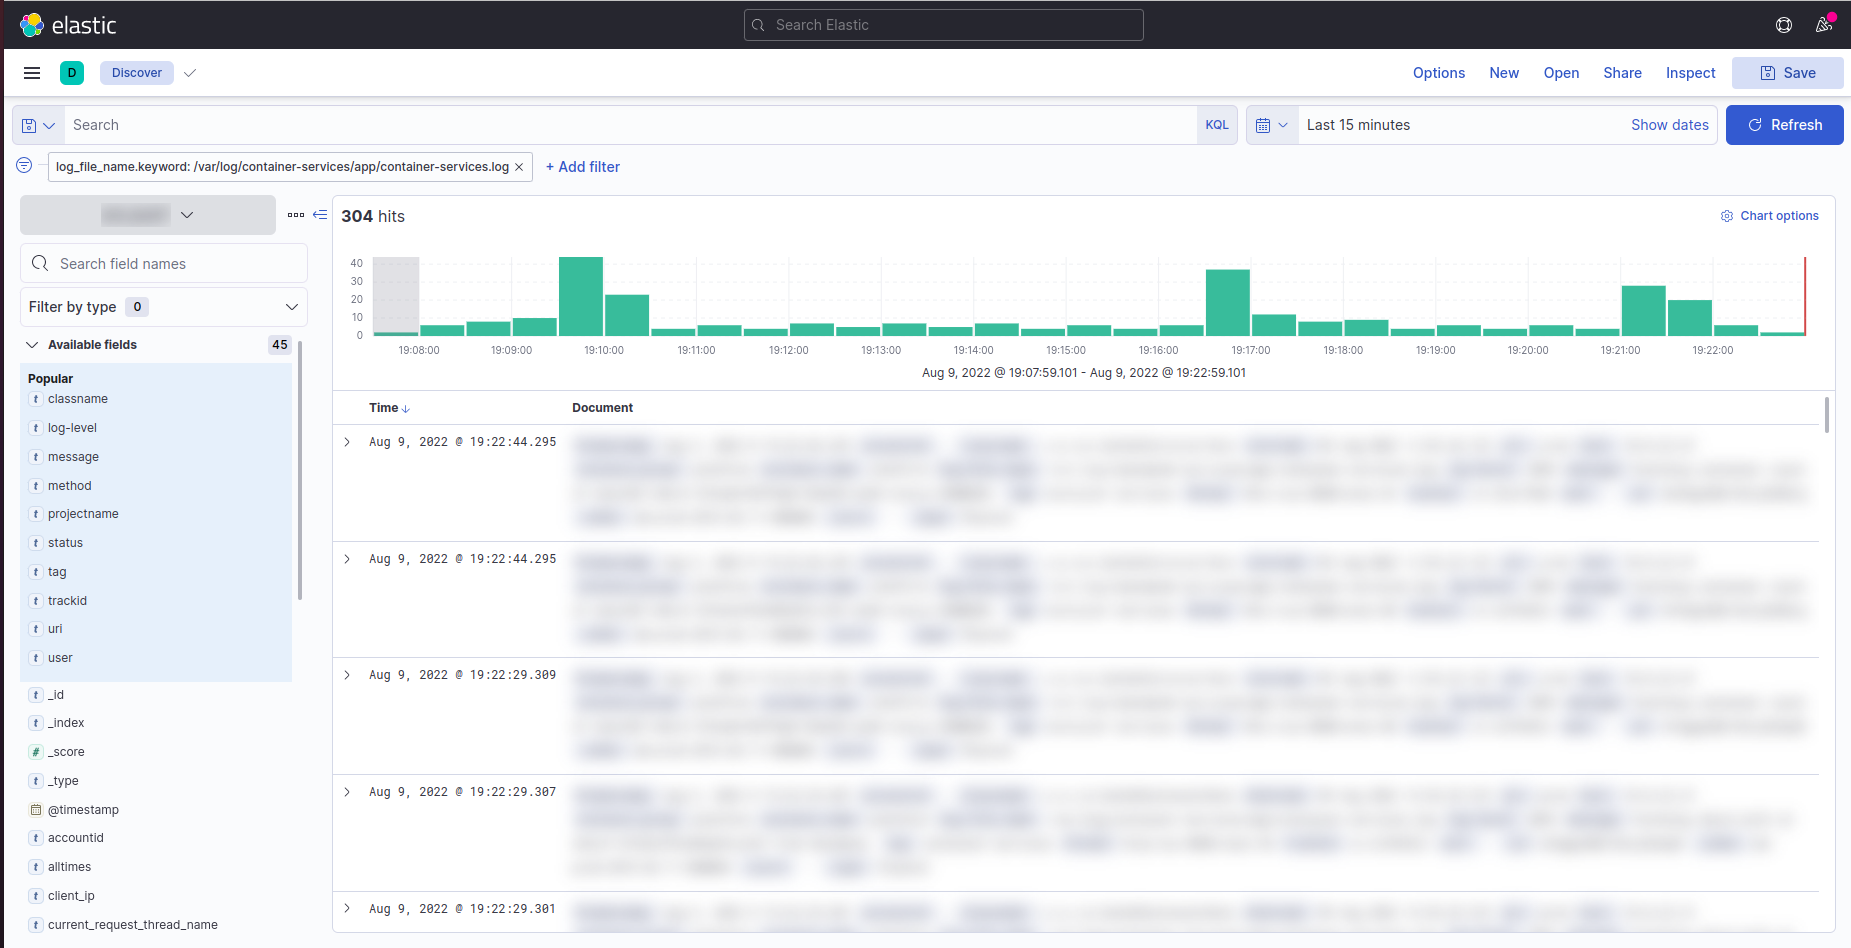
Task: Click the calendar quick-select date icon
Action: pyautogui.click(x=1271, y=126)
